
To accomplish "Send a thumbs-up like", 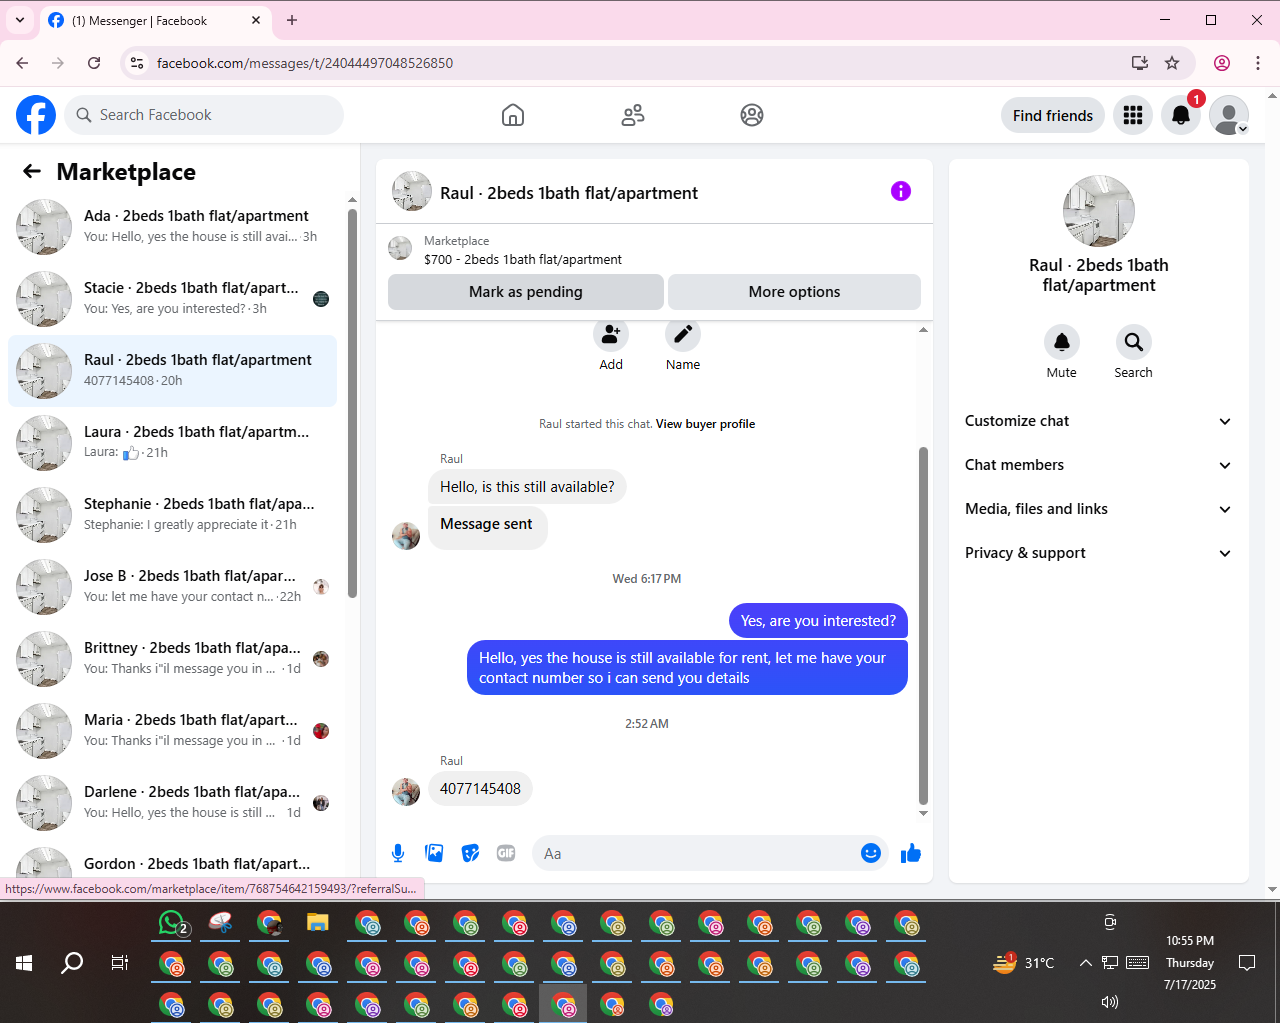I will click(x=911, y=853).
